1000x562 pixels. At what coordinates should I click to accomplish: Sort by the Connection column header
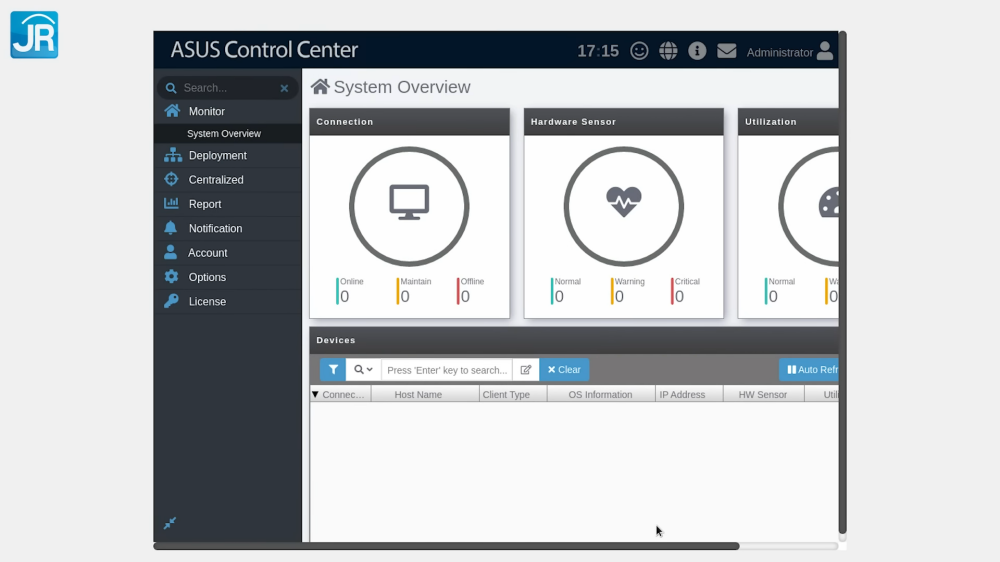(x=342, y=395)
